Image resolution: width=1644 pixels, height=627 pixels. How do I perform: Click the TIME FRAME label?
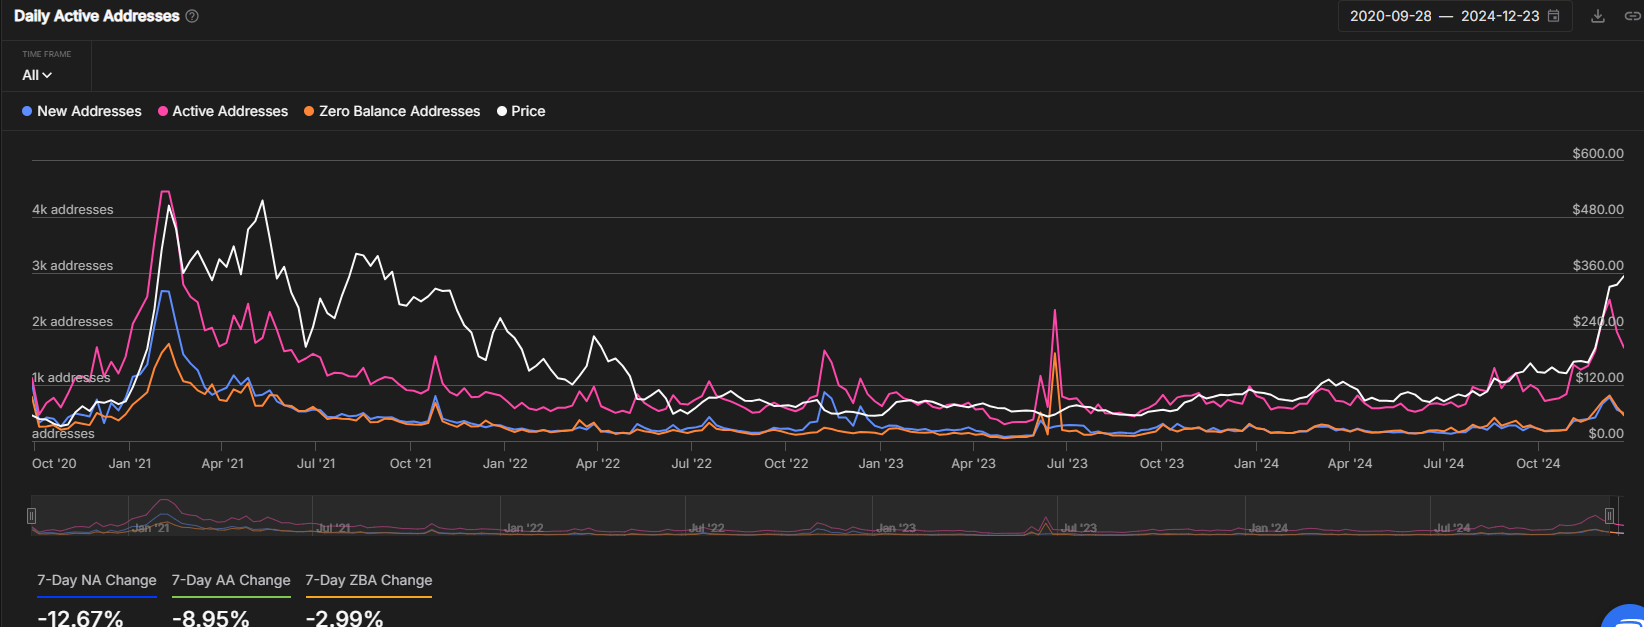(47, 54)
